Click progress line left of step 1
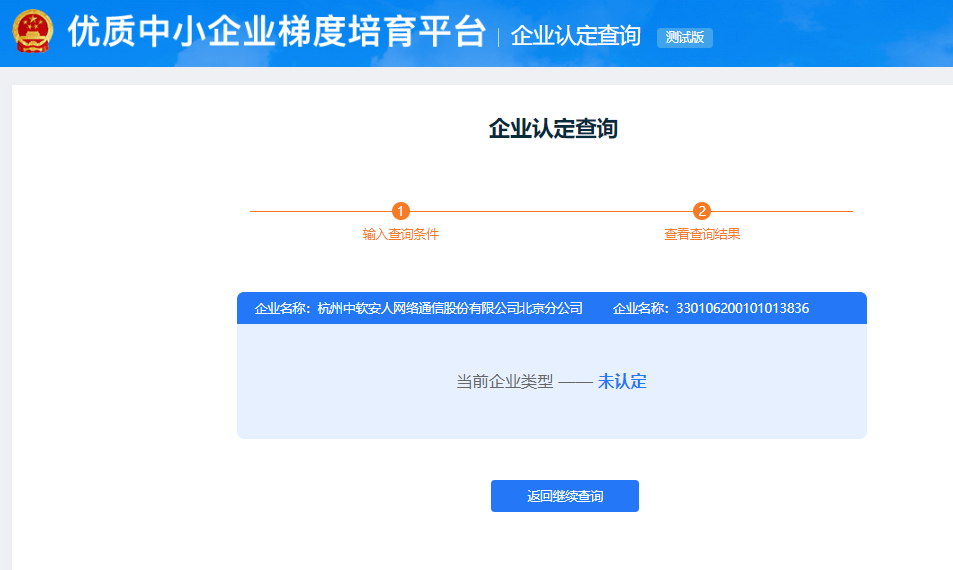The width and height of the screenshot is (953, 570). tap(320, 211)
